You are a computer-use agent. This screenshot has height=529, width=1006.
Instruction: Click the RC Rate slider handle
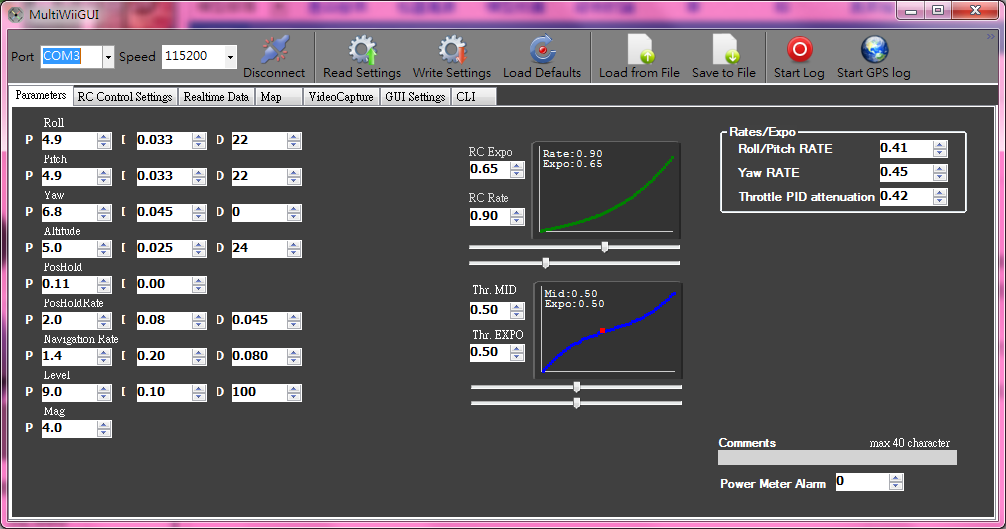[545, 263]
